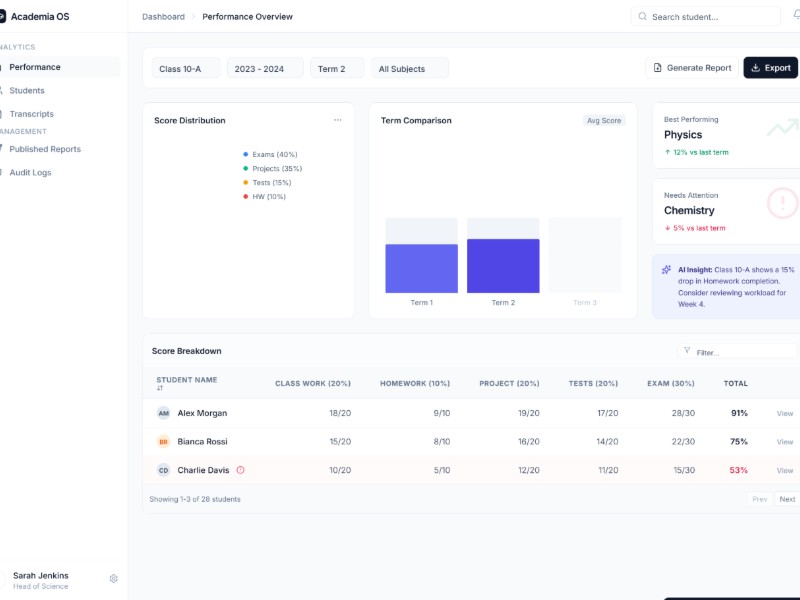Image resolution: width=800 pixels, height=600 pixels.
Task: Click the Search student input field
Action: (x=710, y=17)
